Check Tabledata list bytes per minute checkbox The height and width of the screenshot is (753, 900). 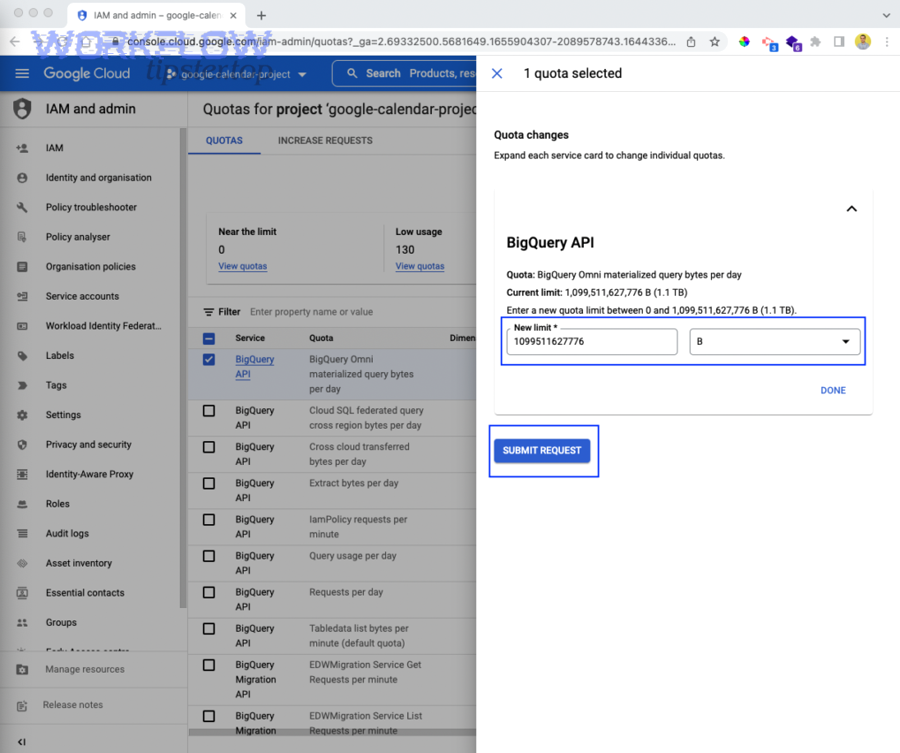click(209, 628)
